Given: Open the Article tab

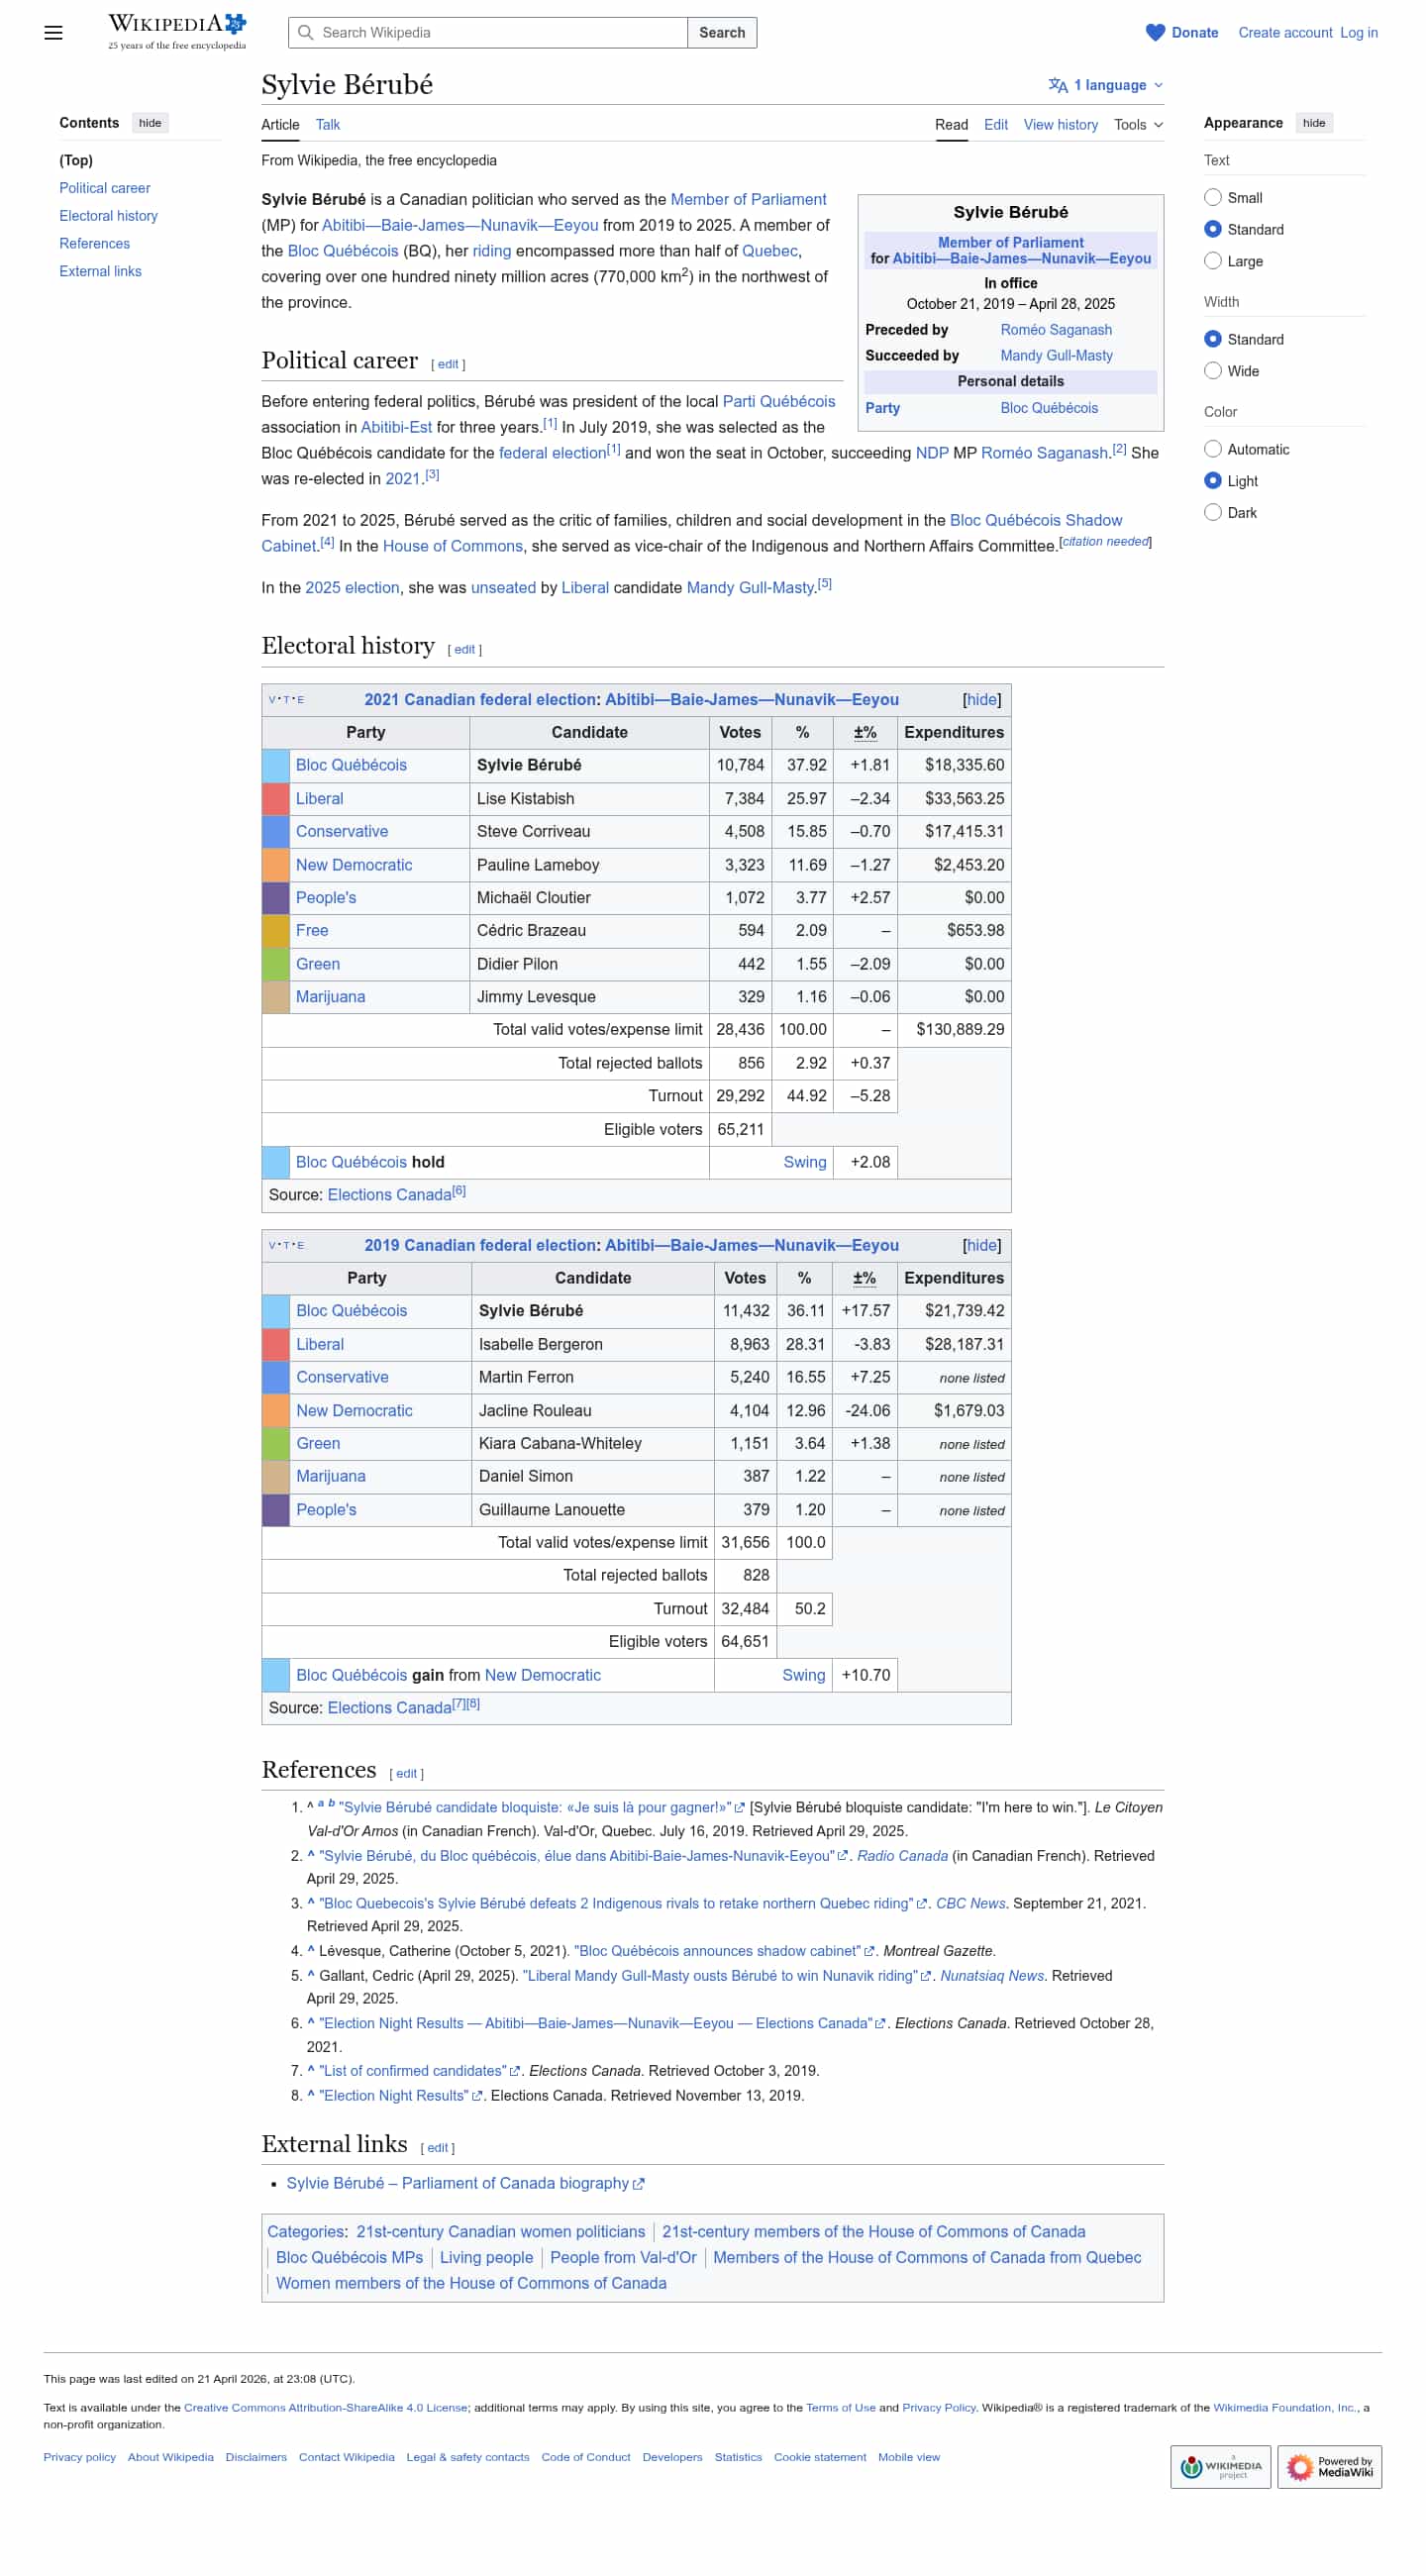Looking at the screenshot, I should tap(280, 125).
